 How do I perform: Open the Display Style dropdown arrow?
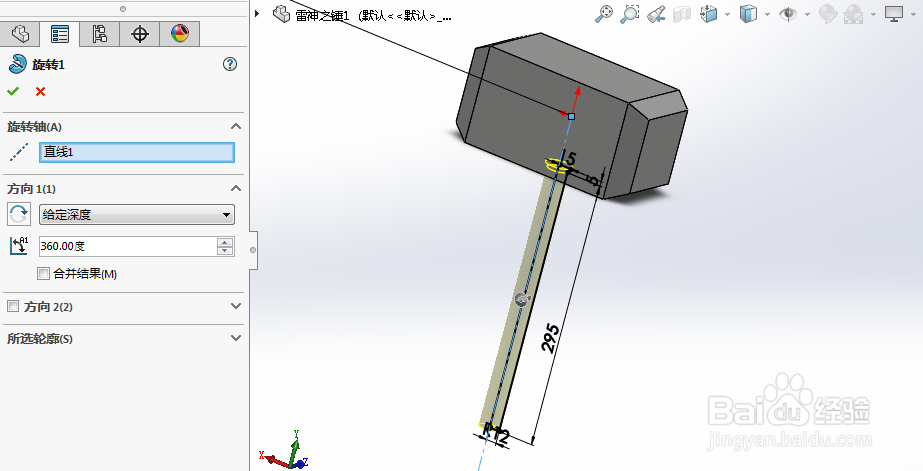767,14
